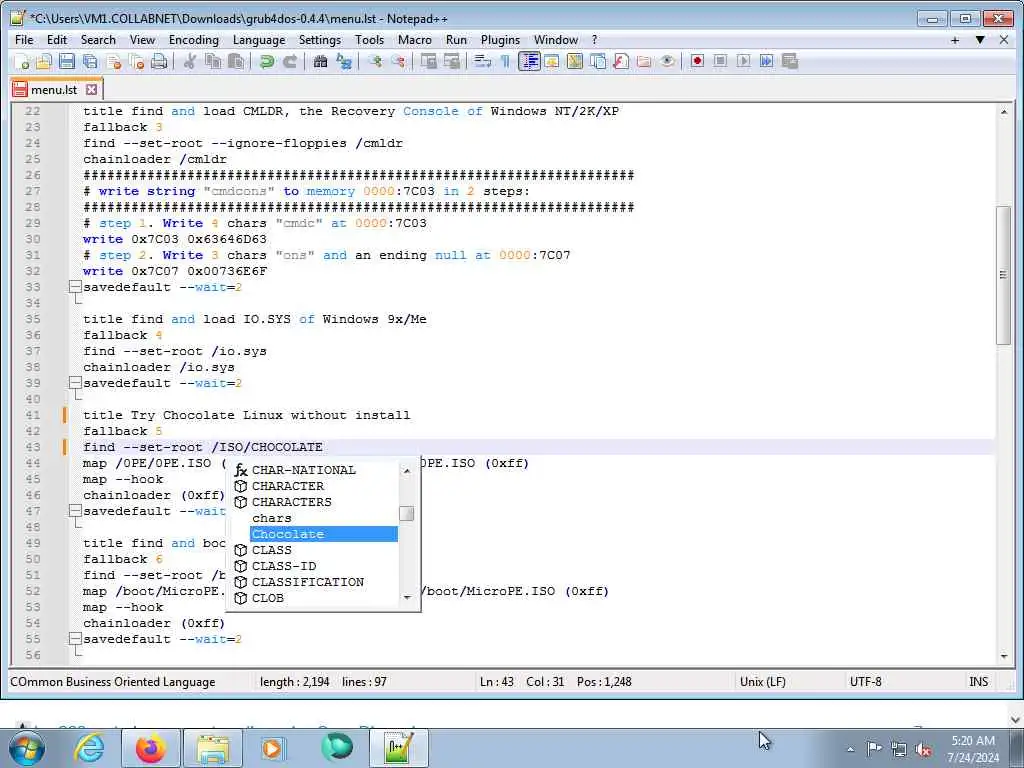Toggle file monitoring eye icon
The image size is (1024, 768).
point(667,61)
